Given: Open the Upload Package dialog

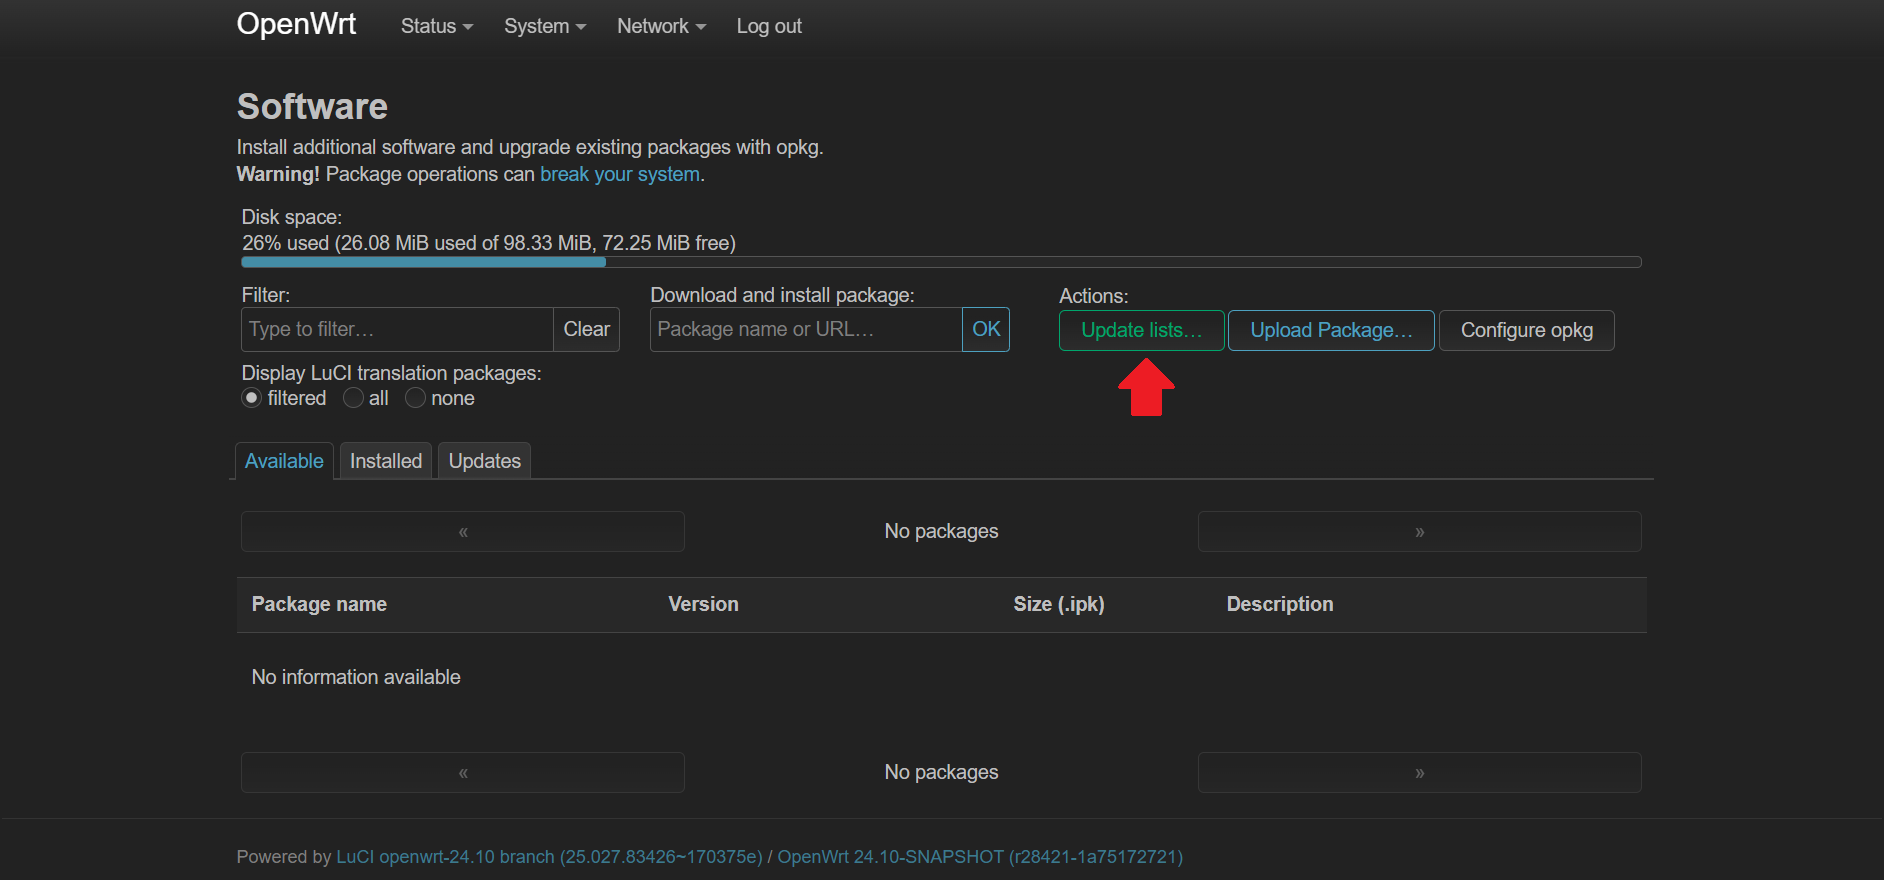Looking at the screenshot, I should [1331, 330].
